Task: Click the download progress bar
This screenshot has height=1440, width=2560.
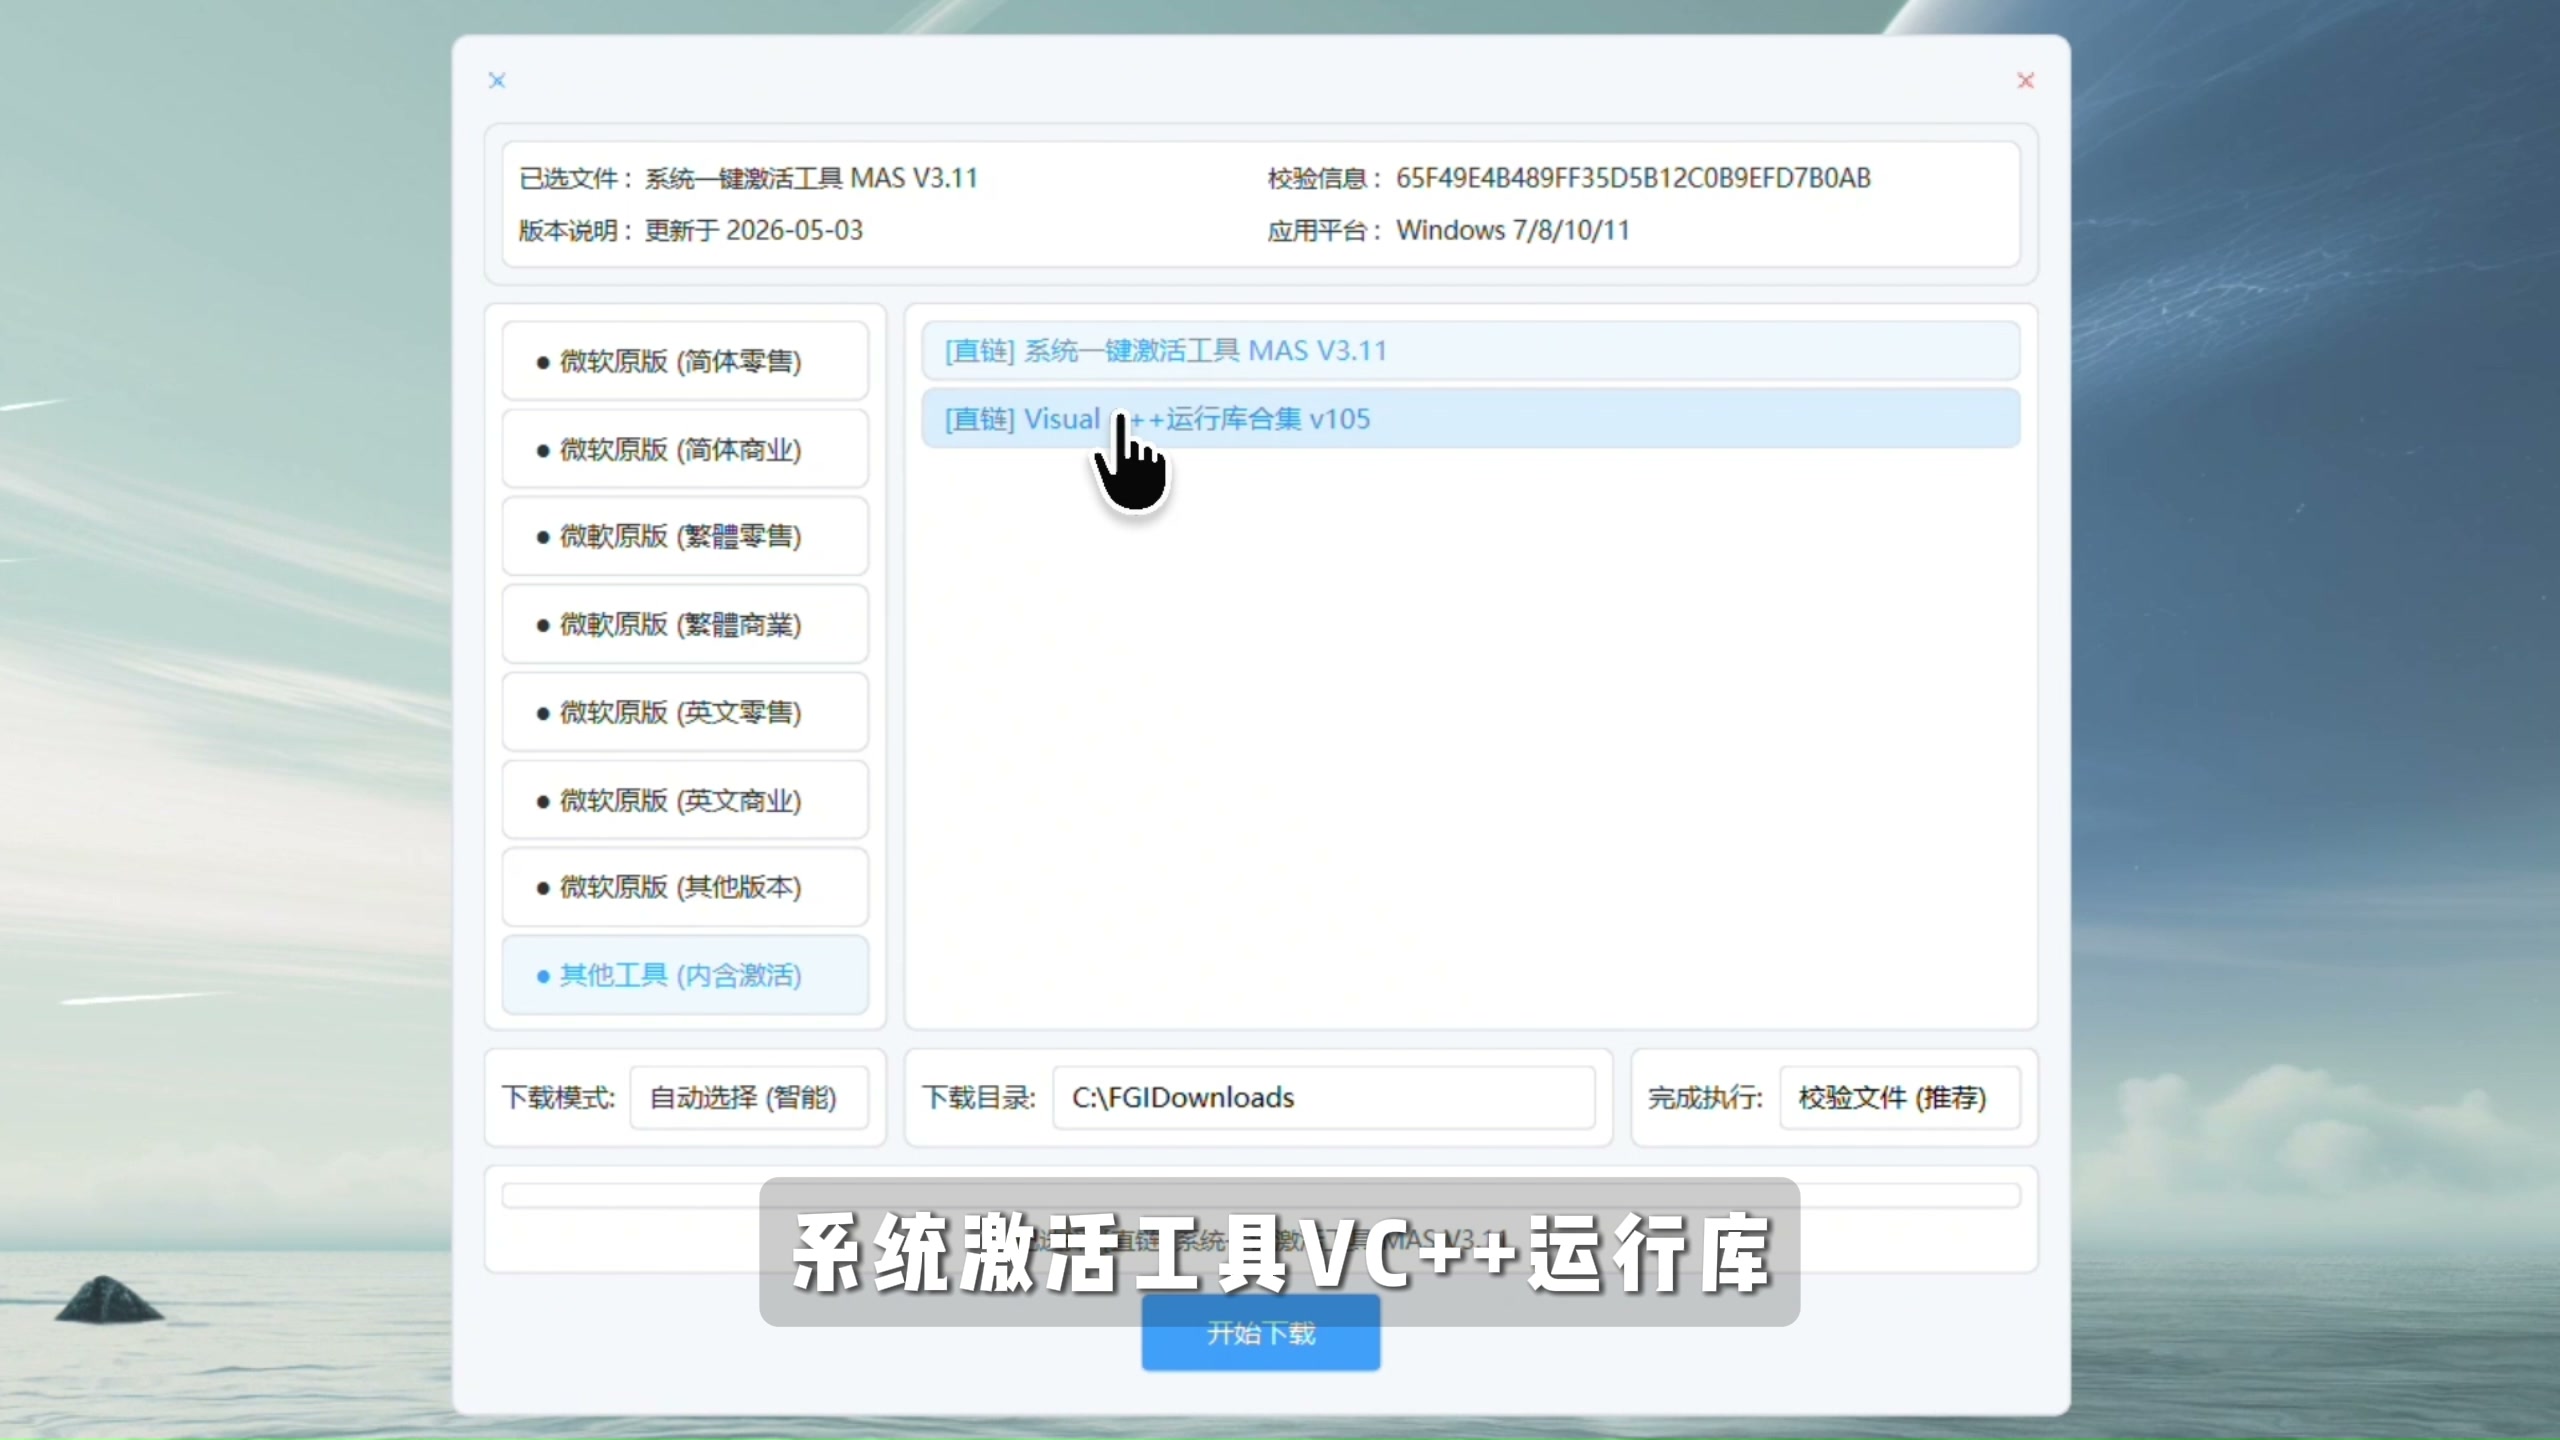Action: [1261, 1195]
